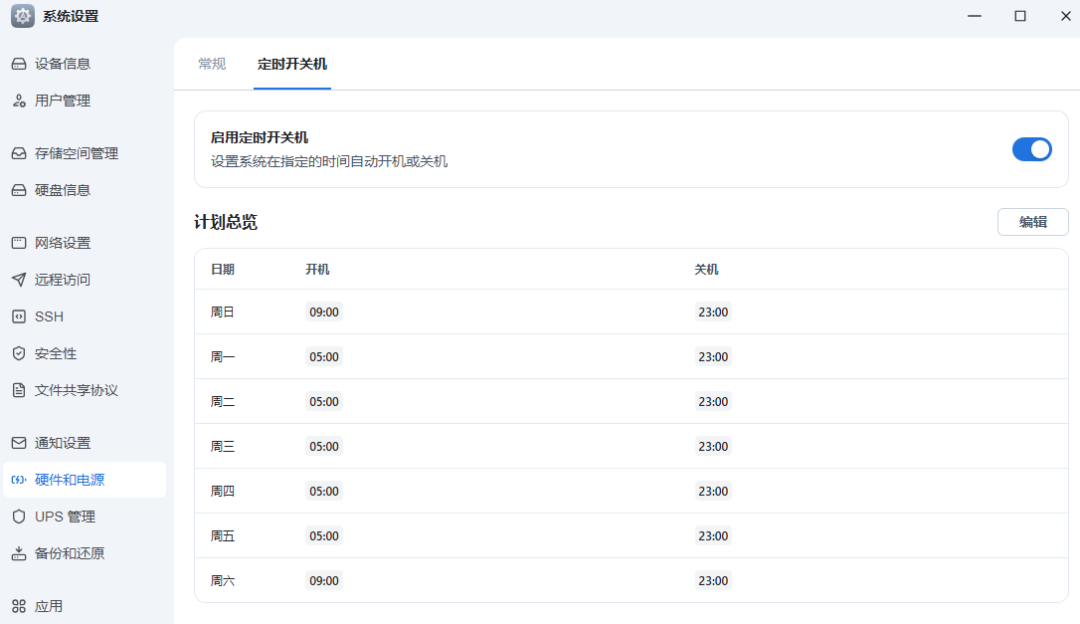Click the 编辑 button

[x=1032, y=222]
